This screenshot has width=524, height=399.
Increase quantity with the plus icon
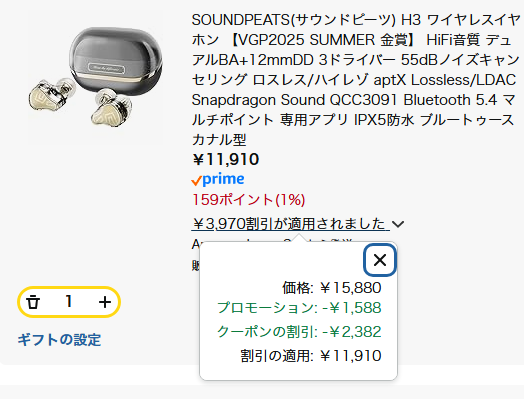[x=105, y=302]
